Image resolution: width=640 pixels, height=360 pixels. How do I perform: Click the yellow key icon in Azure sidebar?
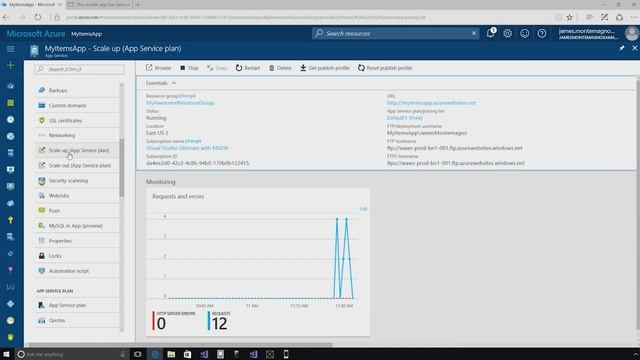coord(10,220)
